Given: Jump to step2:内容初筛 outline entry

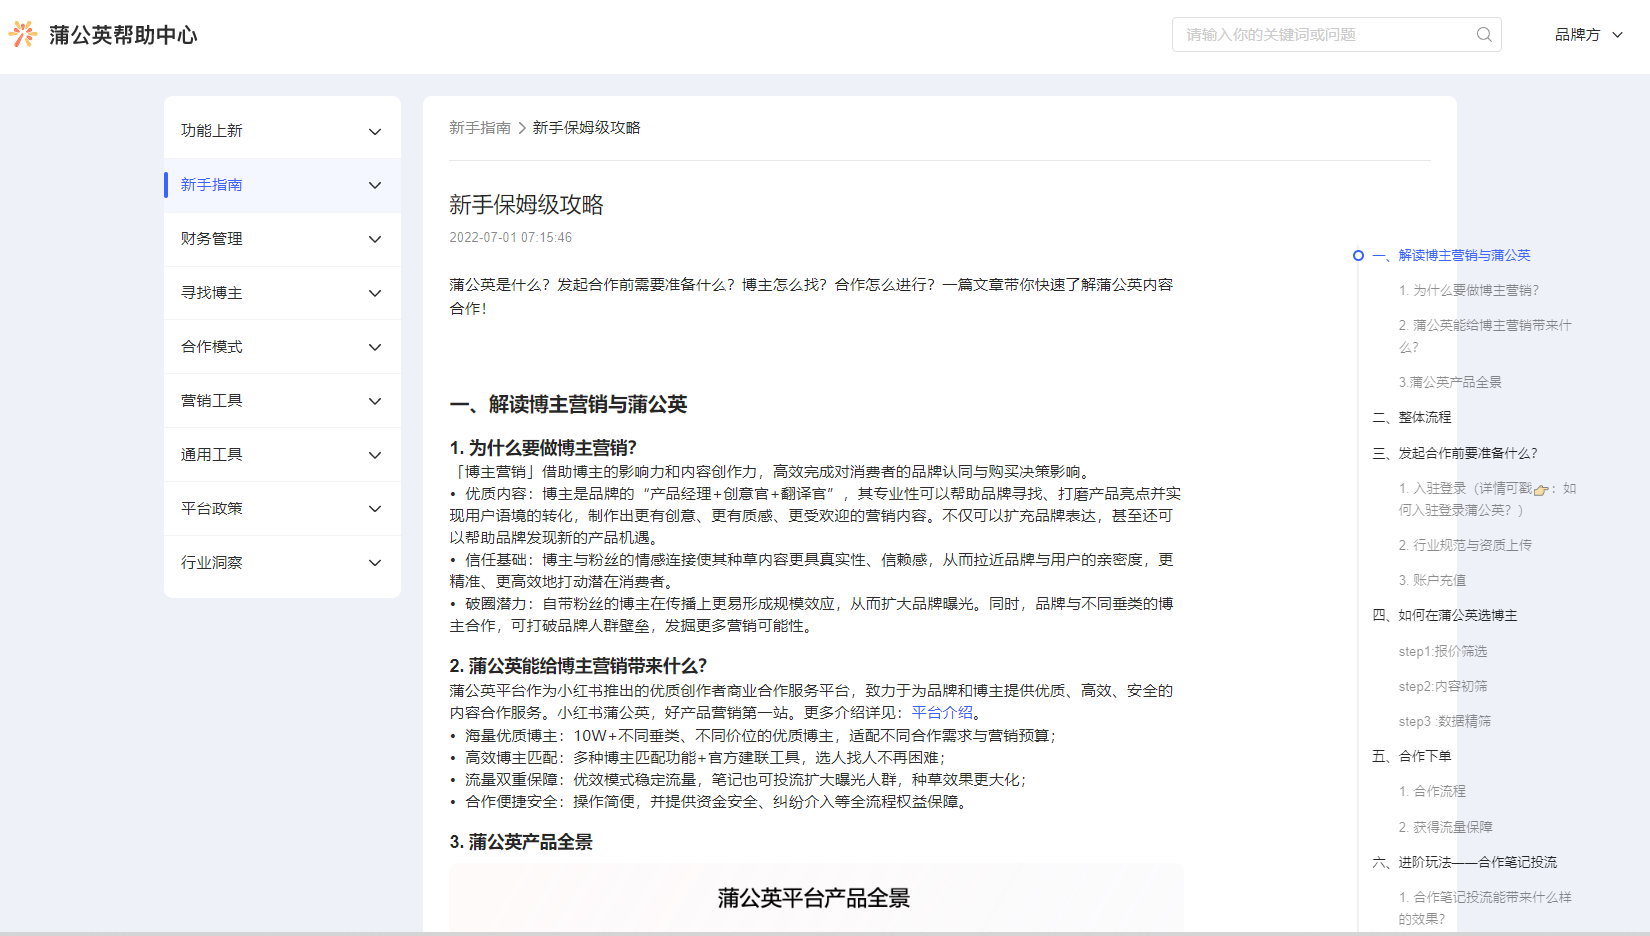Looking at the screenshot, I should tap(1443, 687).
